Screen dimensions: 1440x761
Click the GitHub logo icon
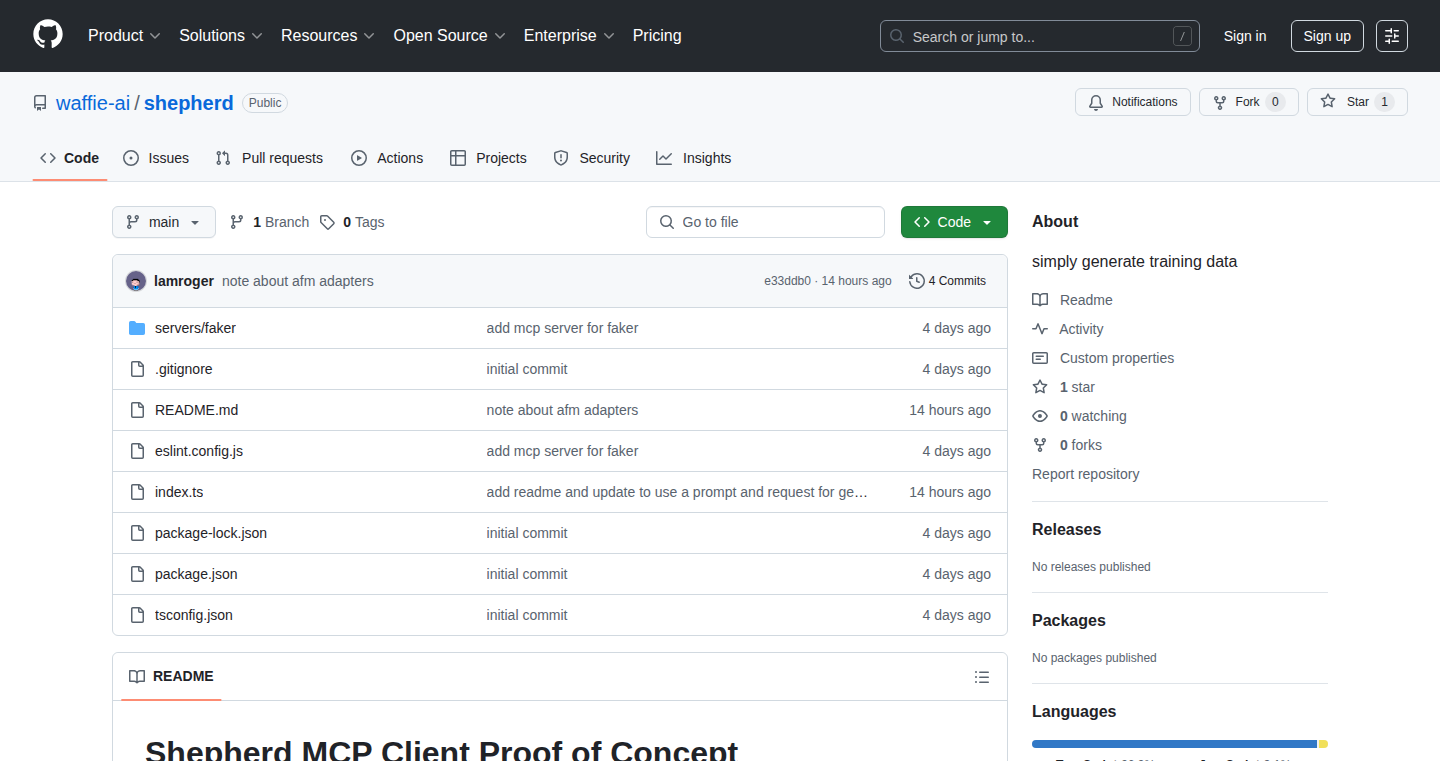tap(48, 35)
